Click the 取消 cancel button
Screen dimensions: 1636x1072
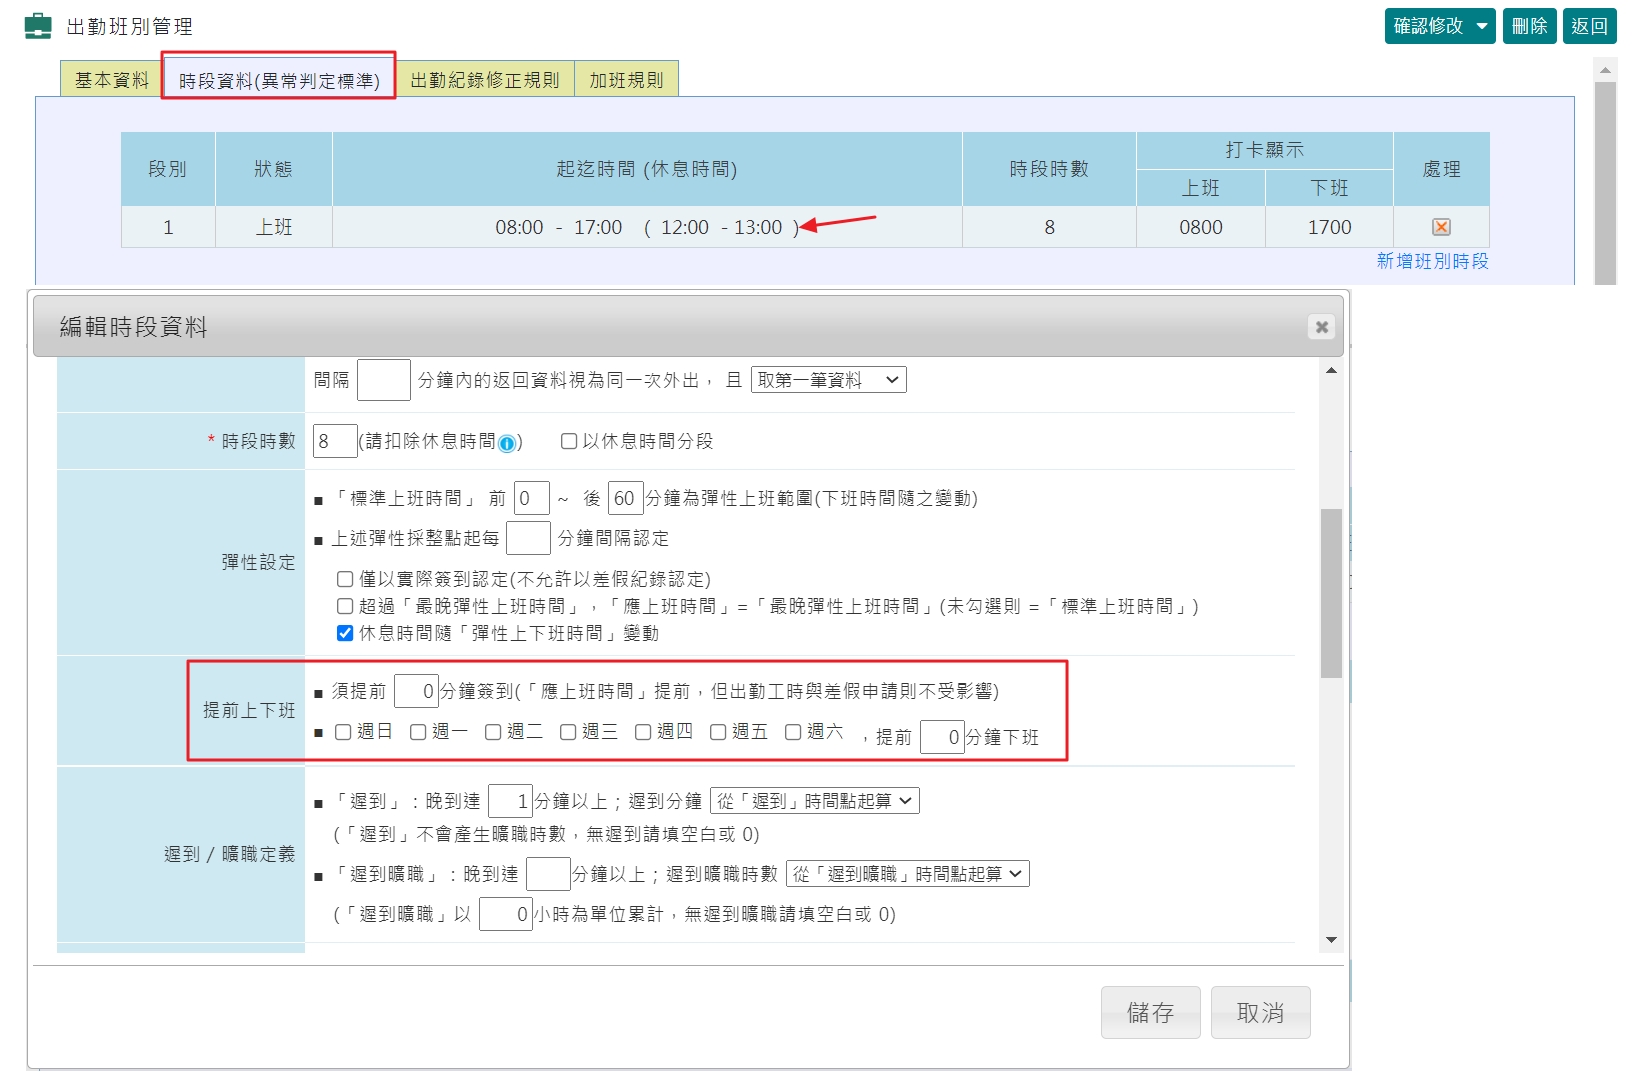(x=1260, y=1012)
